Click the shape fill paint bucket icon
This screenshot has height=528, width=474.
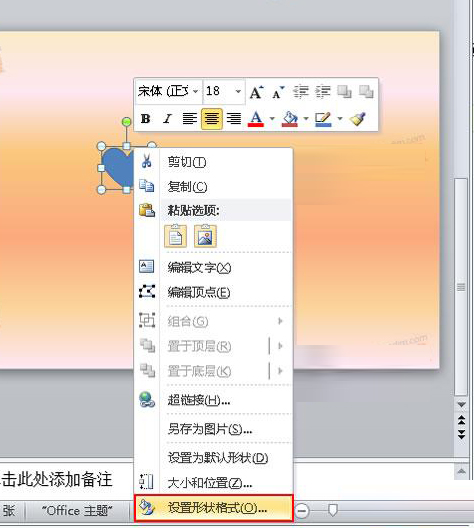(290, 119)
